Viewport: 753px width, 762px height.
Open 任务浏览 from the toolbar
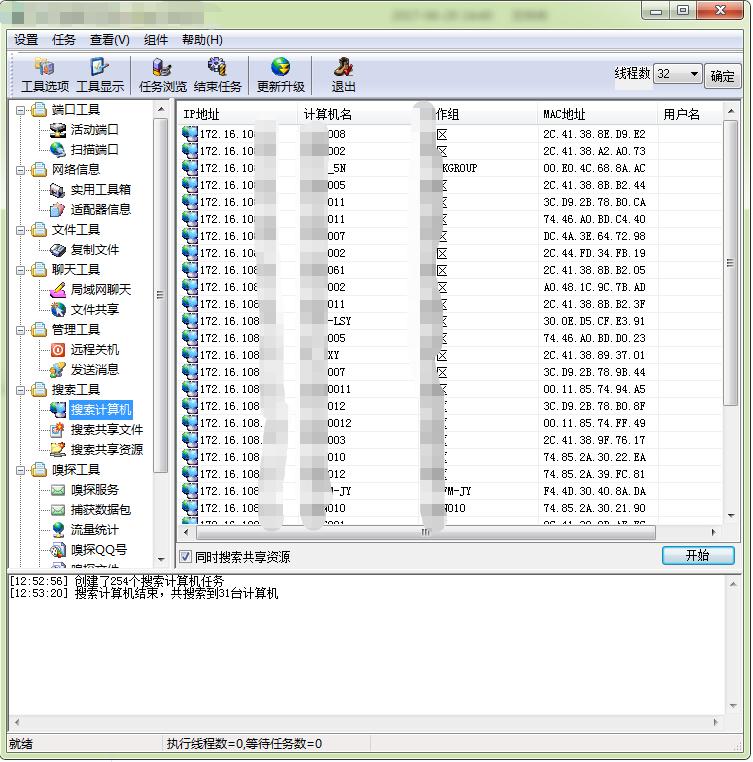[x=162, y=75]
